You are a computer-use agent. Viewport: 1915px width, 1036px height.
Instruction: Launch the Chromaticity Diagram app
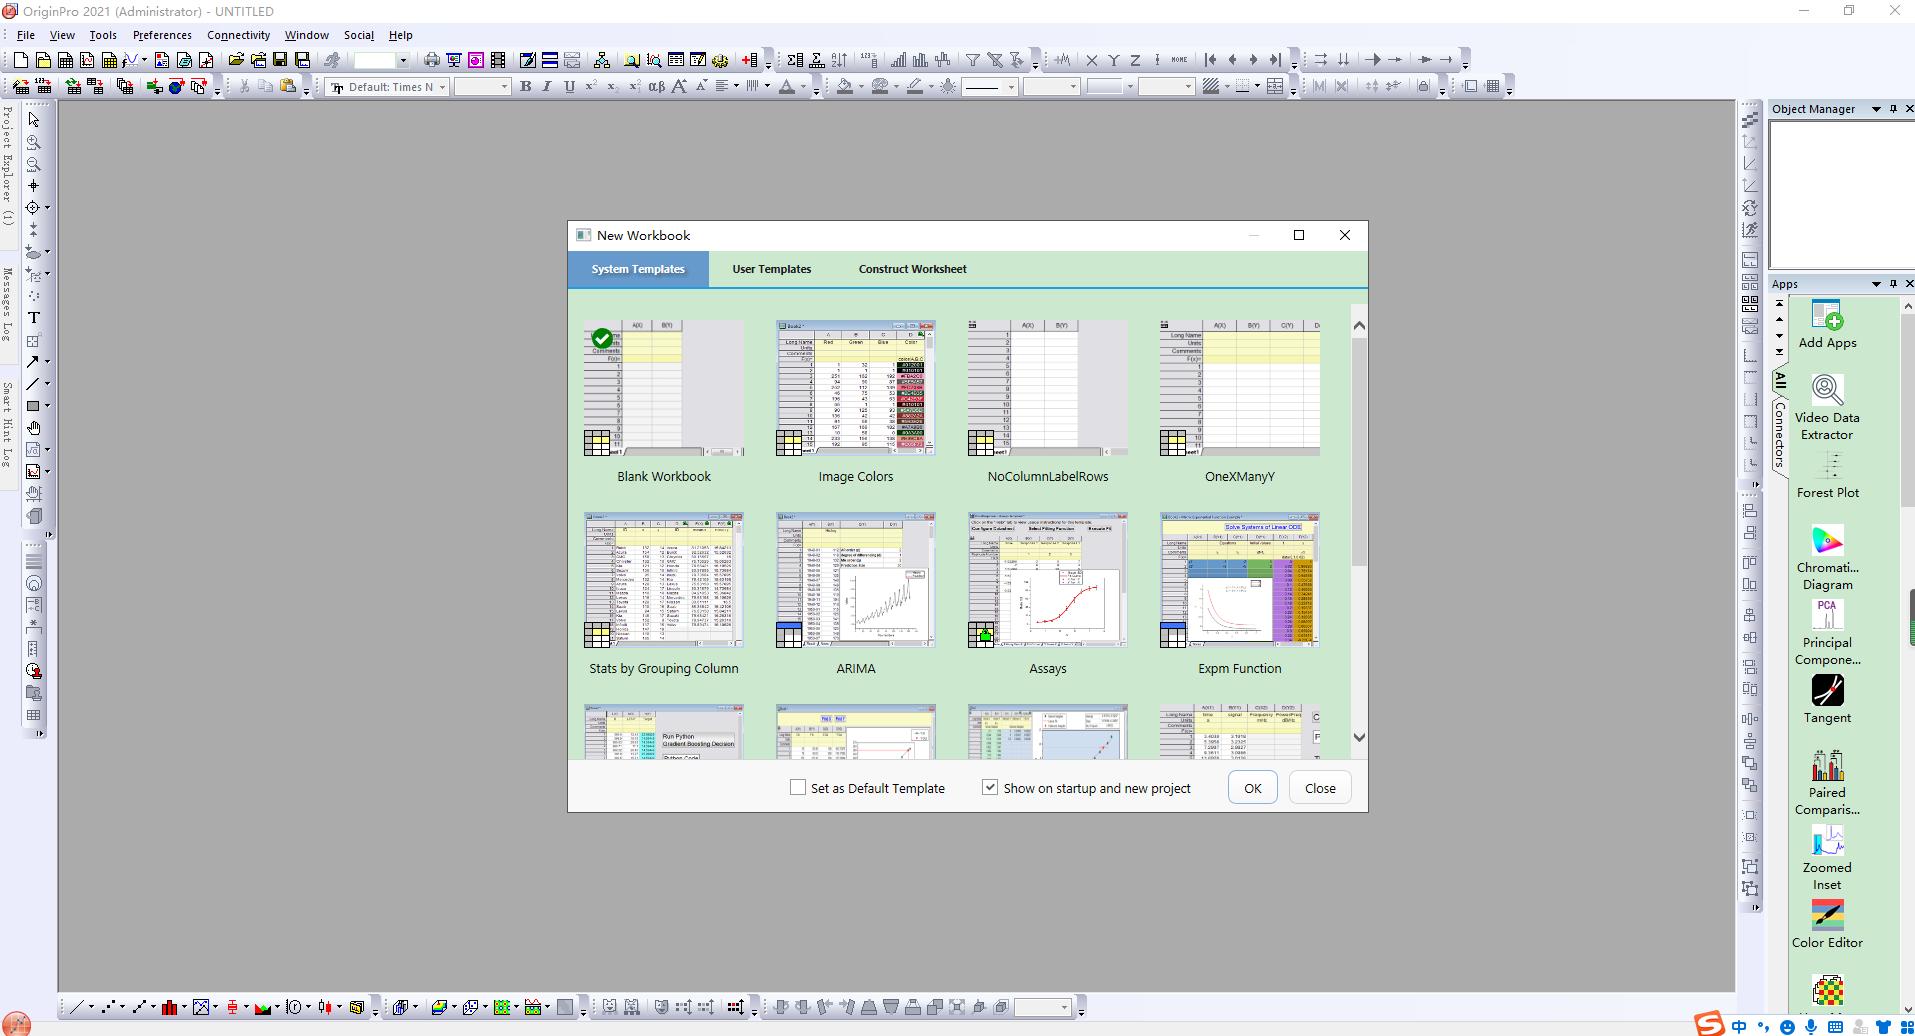point(1827,542)
